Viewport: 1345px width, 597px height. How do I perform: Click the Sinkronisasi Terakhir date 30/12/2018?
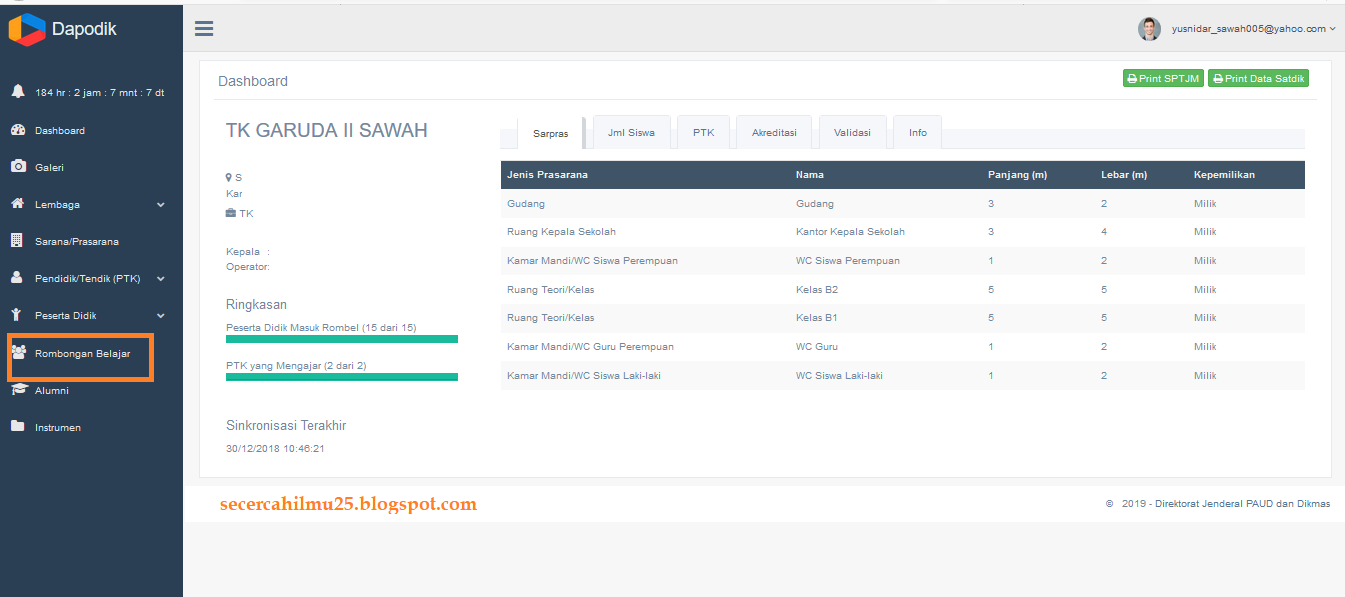click(275, 449)
